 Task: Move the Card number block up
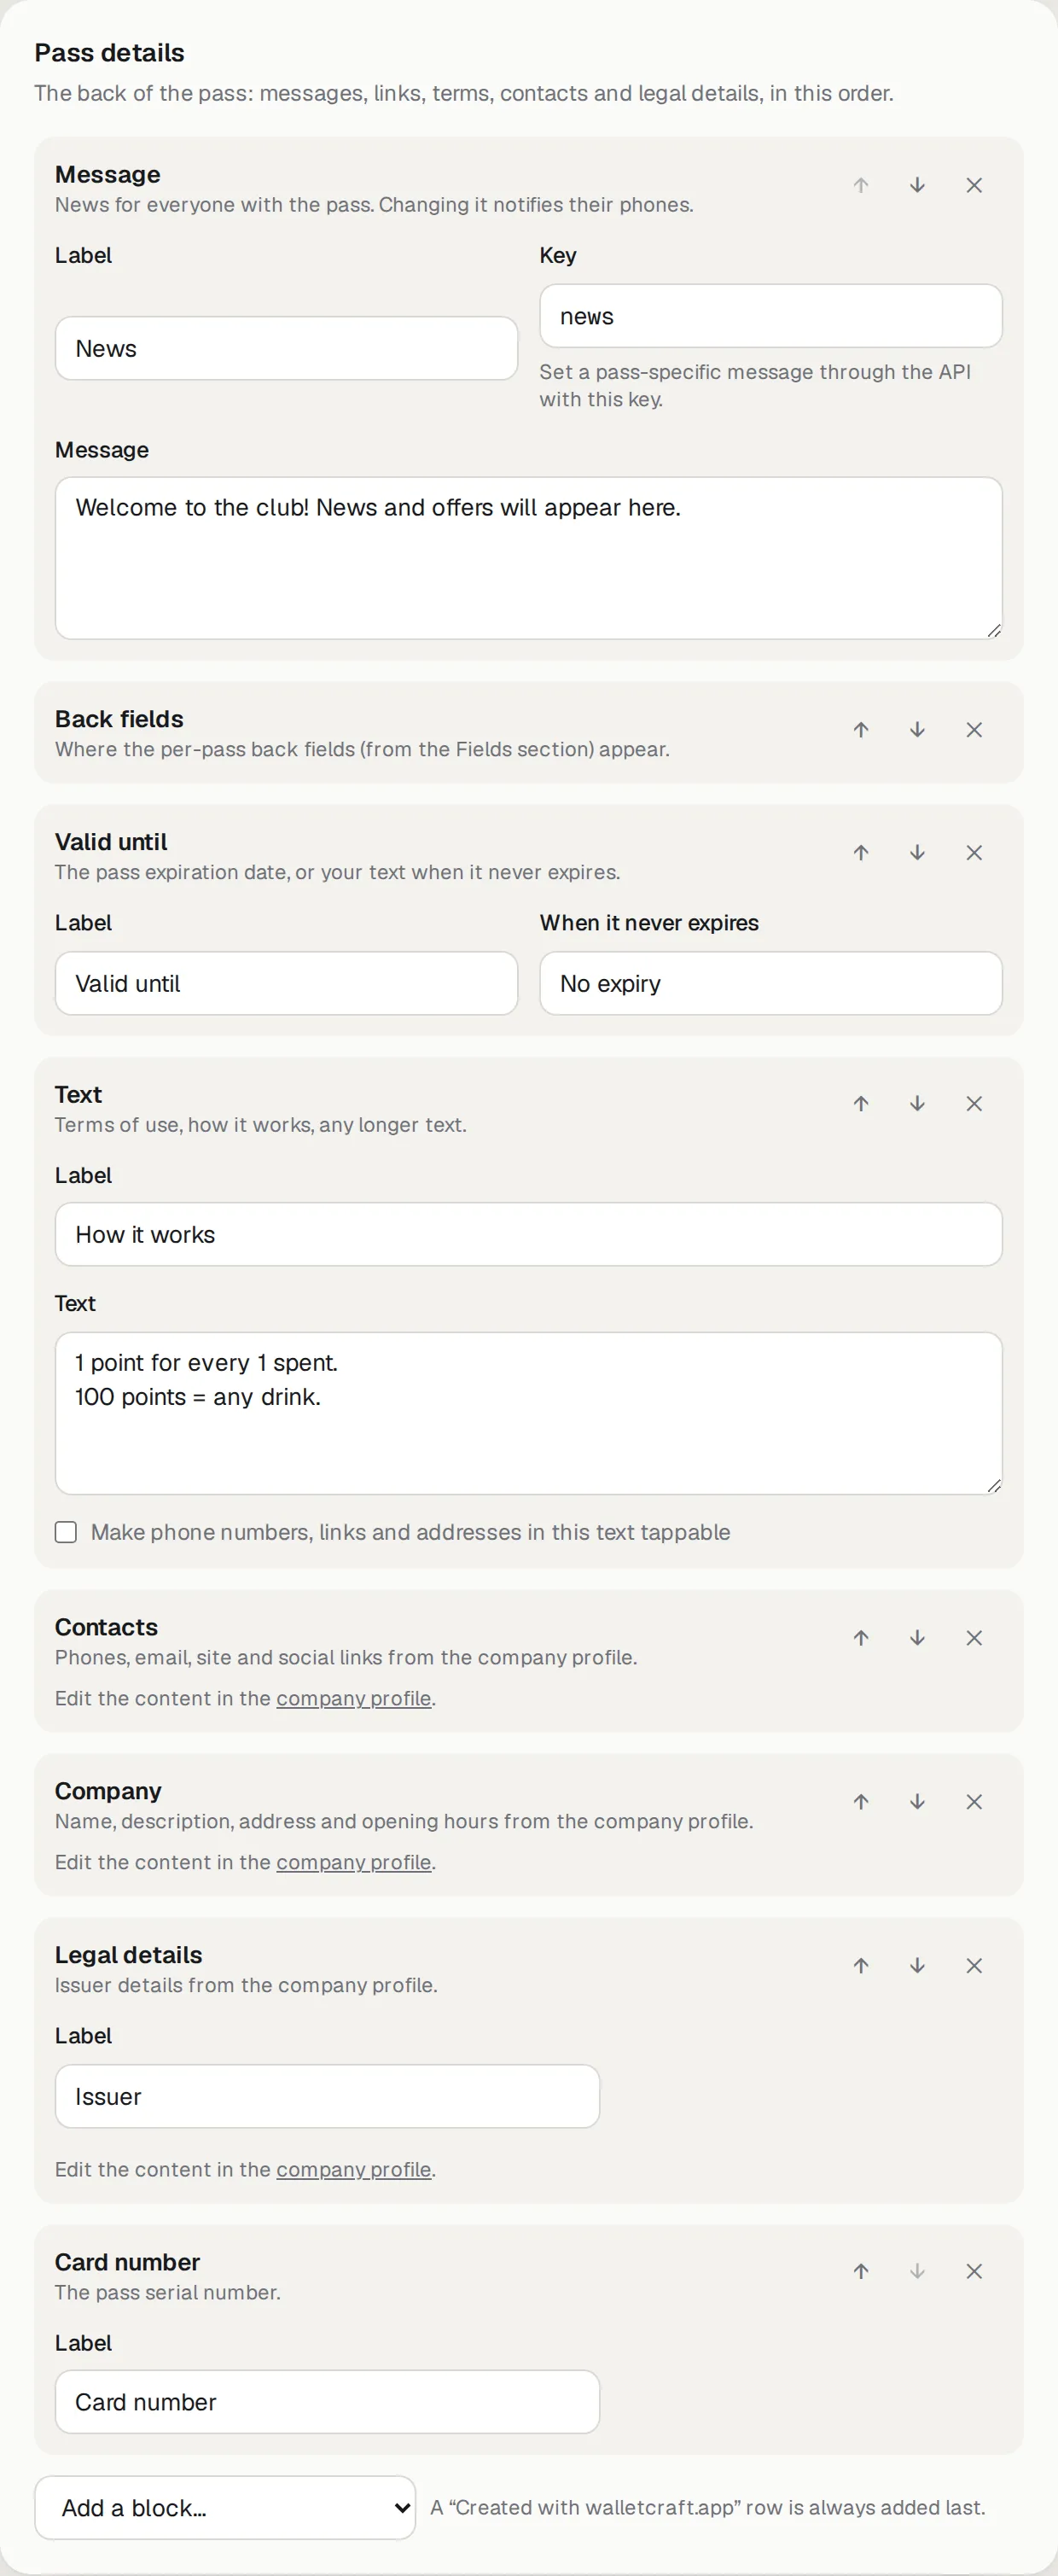click(x=861, y=2272)
